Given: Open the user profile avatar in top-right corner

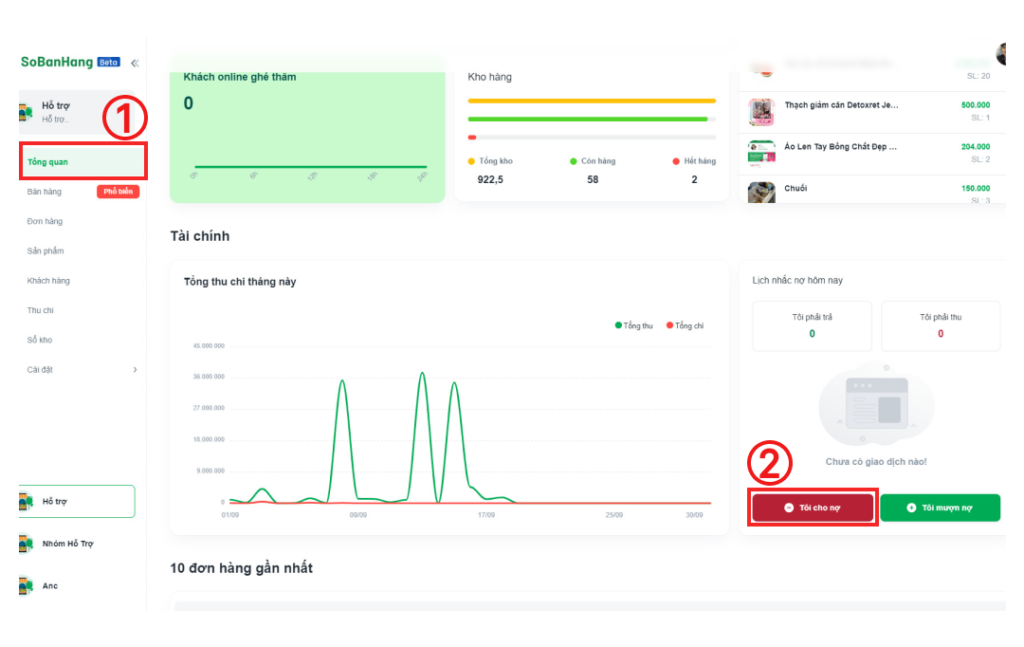Looking at the screenshot, I should (1002, 54).
